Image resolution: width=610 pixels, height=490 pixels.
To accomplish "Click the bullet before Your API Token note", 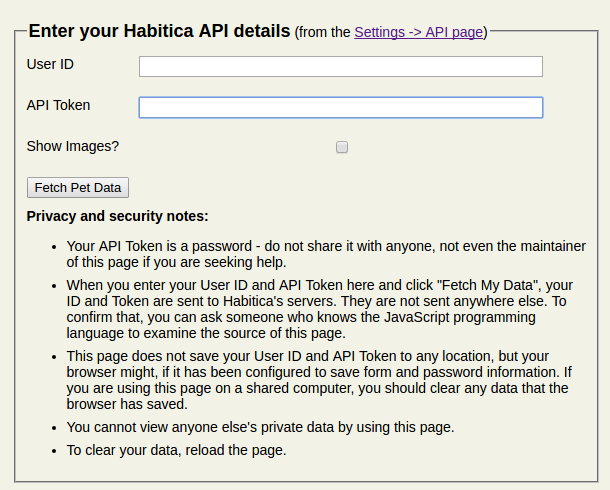I will [x=54, y=246].
